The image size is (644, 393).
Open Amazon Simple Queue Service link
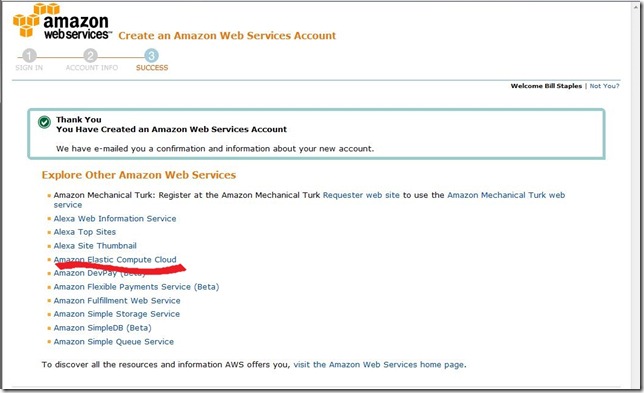pos(114,342)
